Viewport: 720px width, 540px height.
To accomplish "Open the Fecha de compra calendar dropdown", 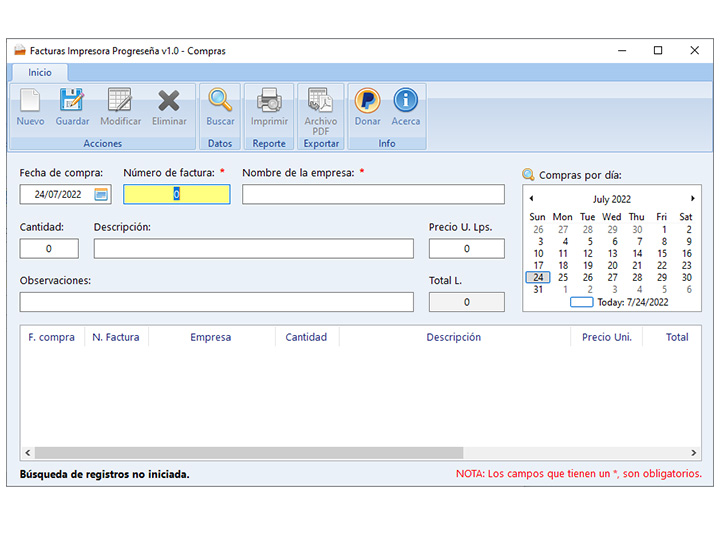I will coord(101,194).
